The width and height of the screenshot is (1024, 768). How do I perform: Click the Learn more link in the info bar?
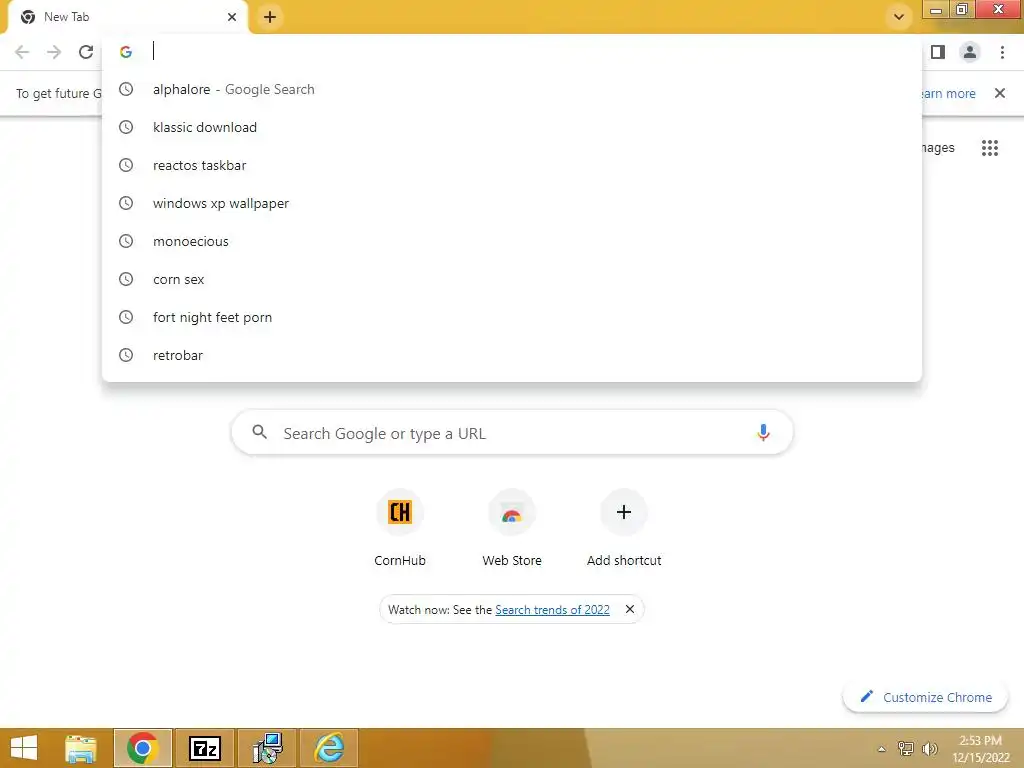point(949,93)
